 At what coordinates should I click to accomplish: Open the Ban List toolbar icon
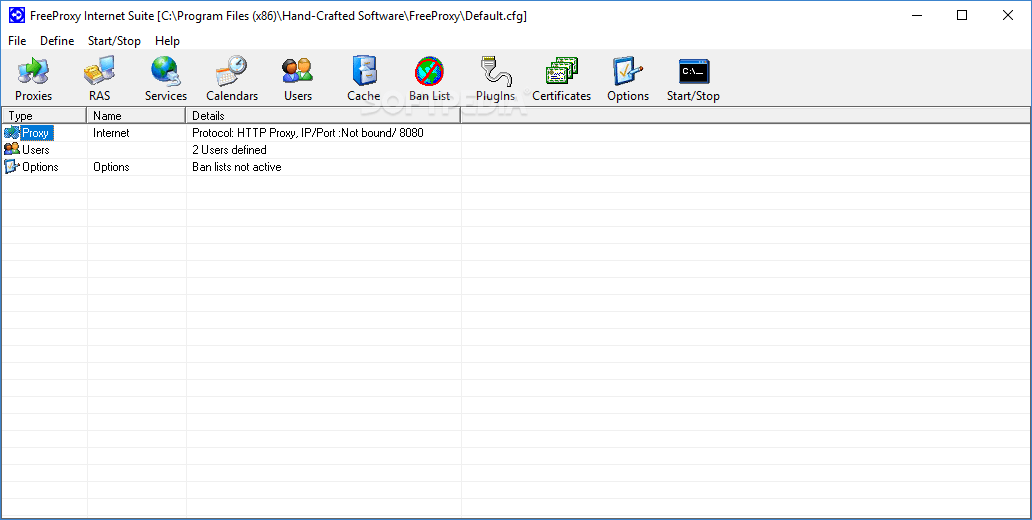(x=429, y=71)
